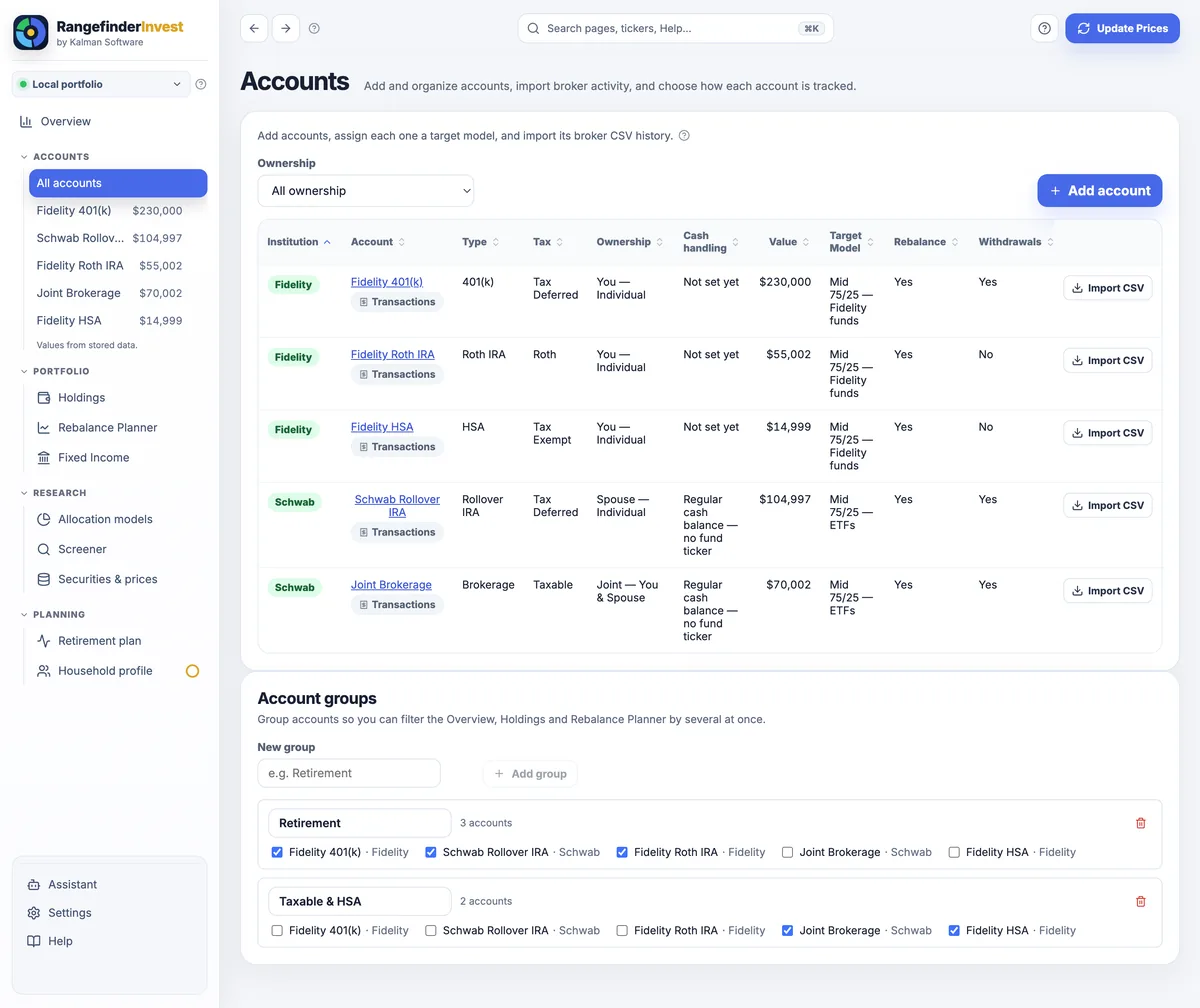
Task: Open the Screener page
Action: pyautogui.click(x=118, y=549)
